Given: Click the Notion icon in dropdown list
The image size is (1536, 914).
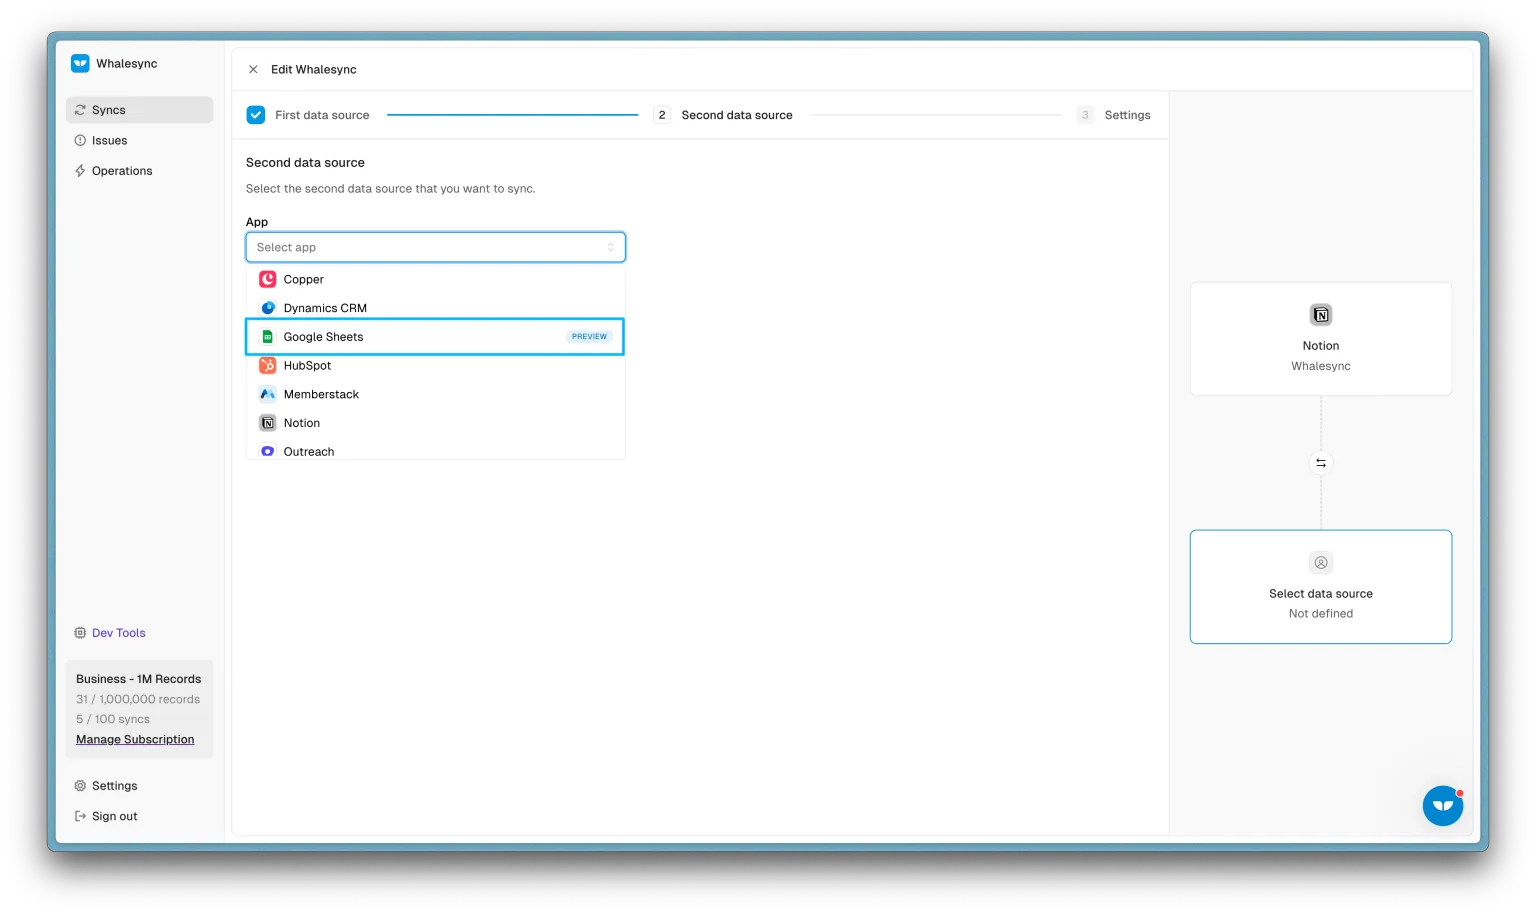Looking at the screenshot, I should (267, 423).
